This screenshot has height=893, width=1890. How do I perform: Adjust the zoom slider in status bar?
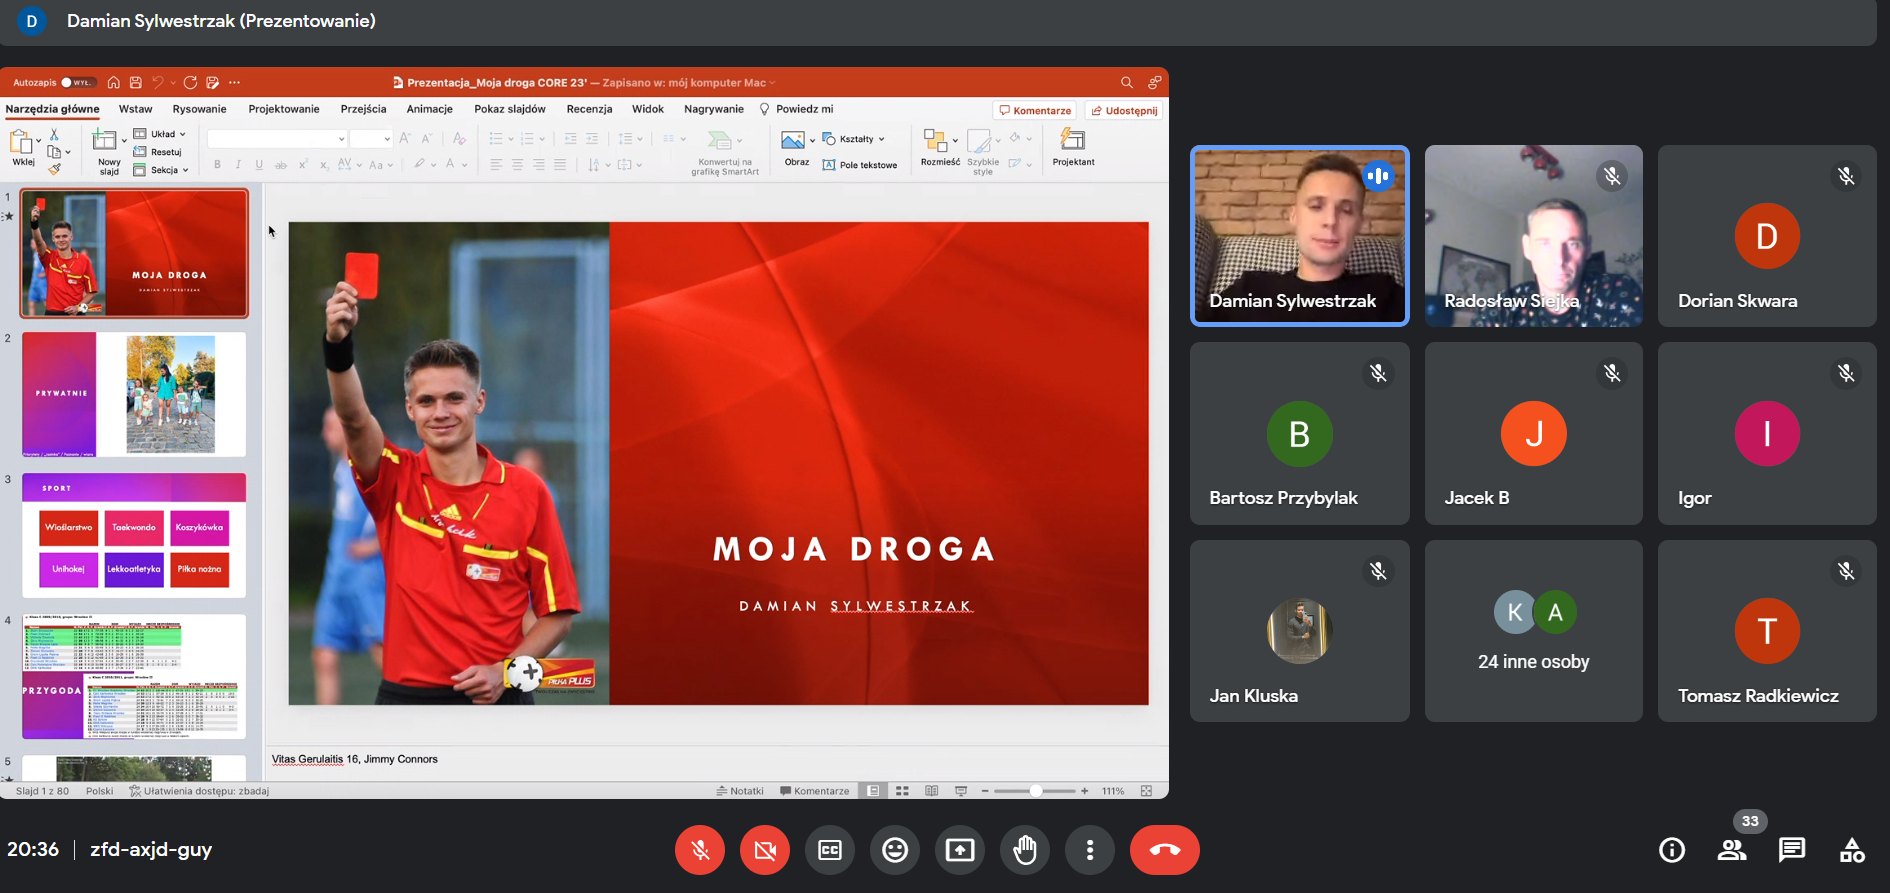1036,791
